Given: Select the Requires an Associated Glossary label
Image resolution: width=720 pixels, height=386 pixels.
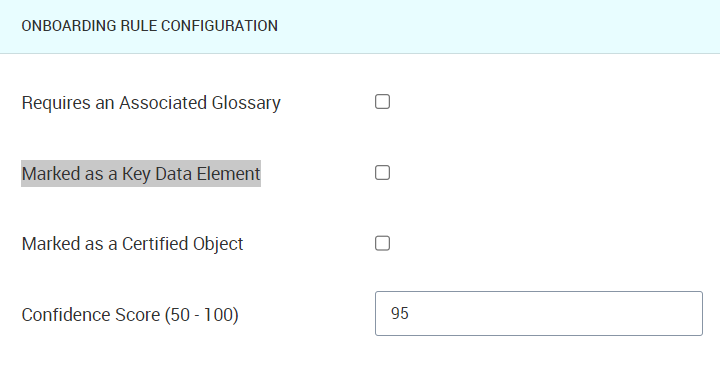Looking at the screenshot, I should pos(151,103).
